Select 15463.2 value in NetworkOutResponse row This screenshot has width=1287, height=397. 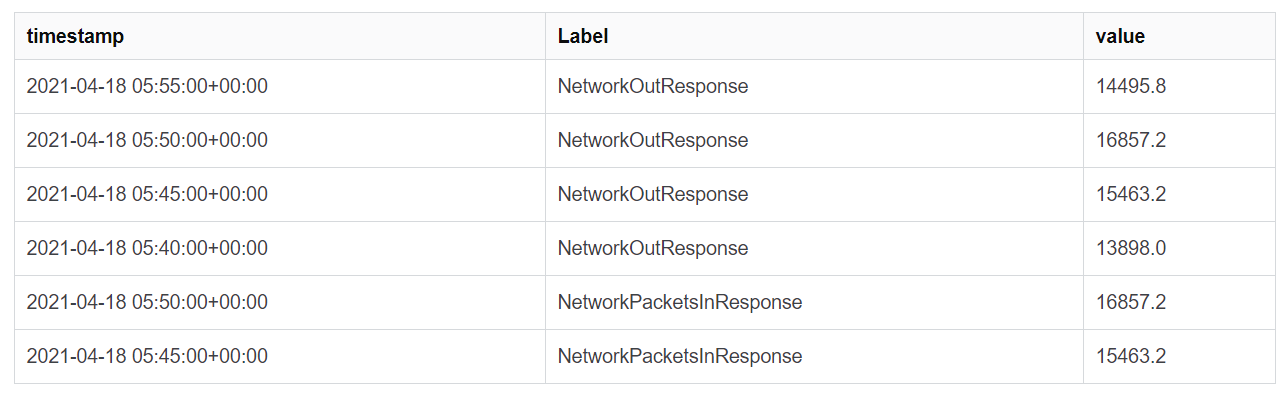click(1180, 194)
